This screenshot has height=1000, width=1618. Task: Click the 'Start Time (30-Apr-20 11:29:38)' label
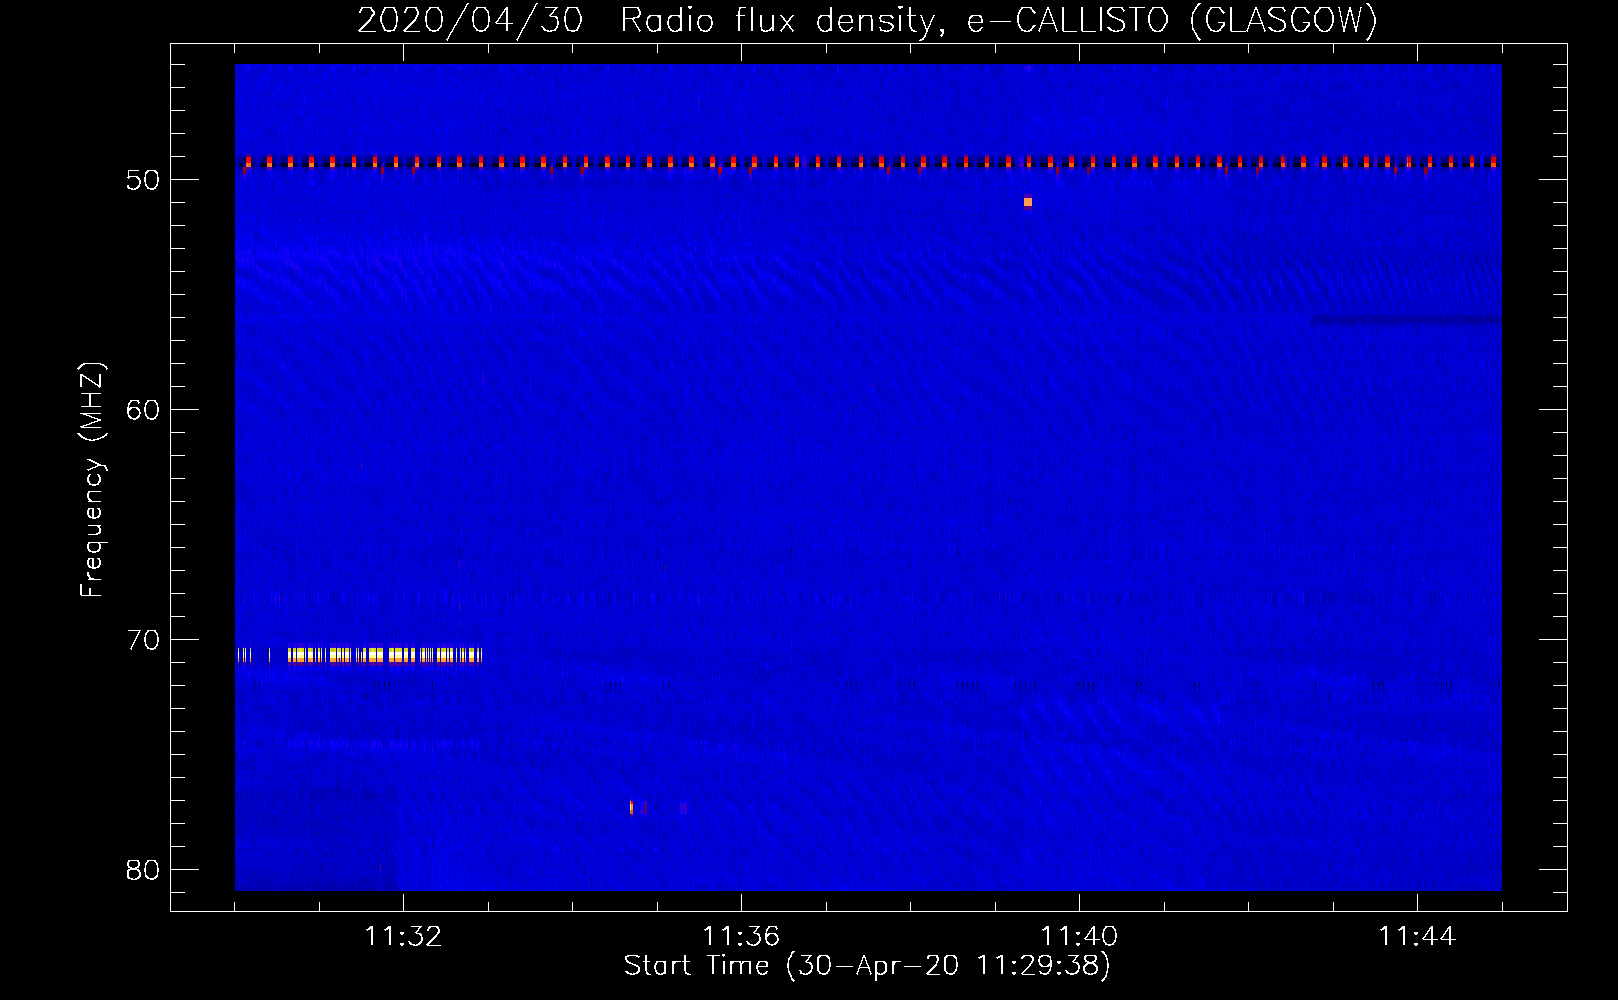867,966
